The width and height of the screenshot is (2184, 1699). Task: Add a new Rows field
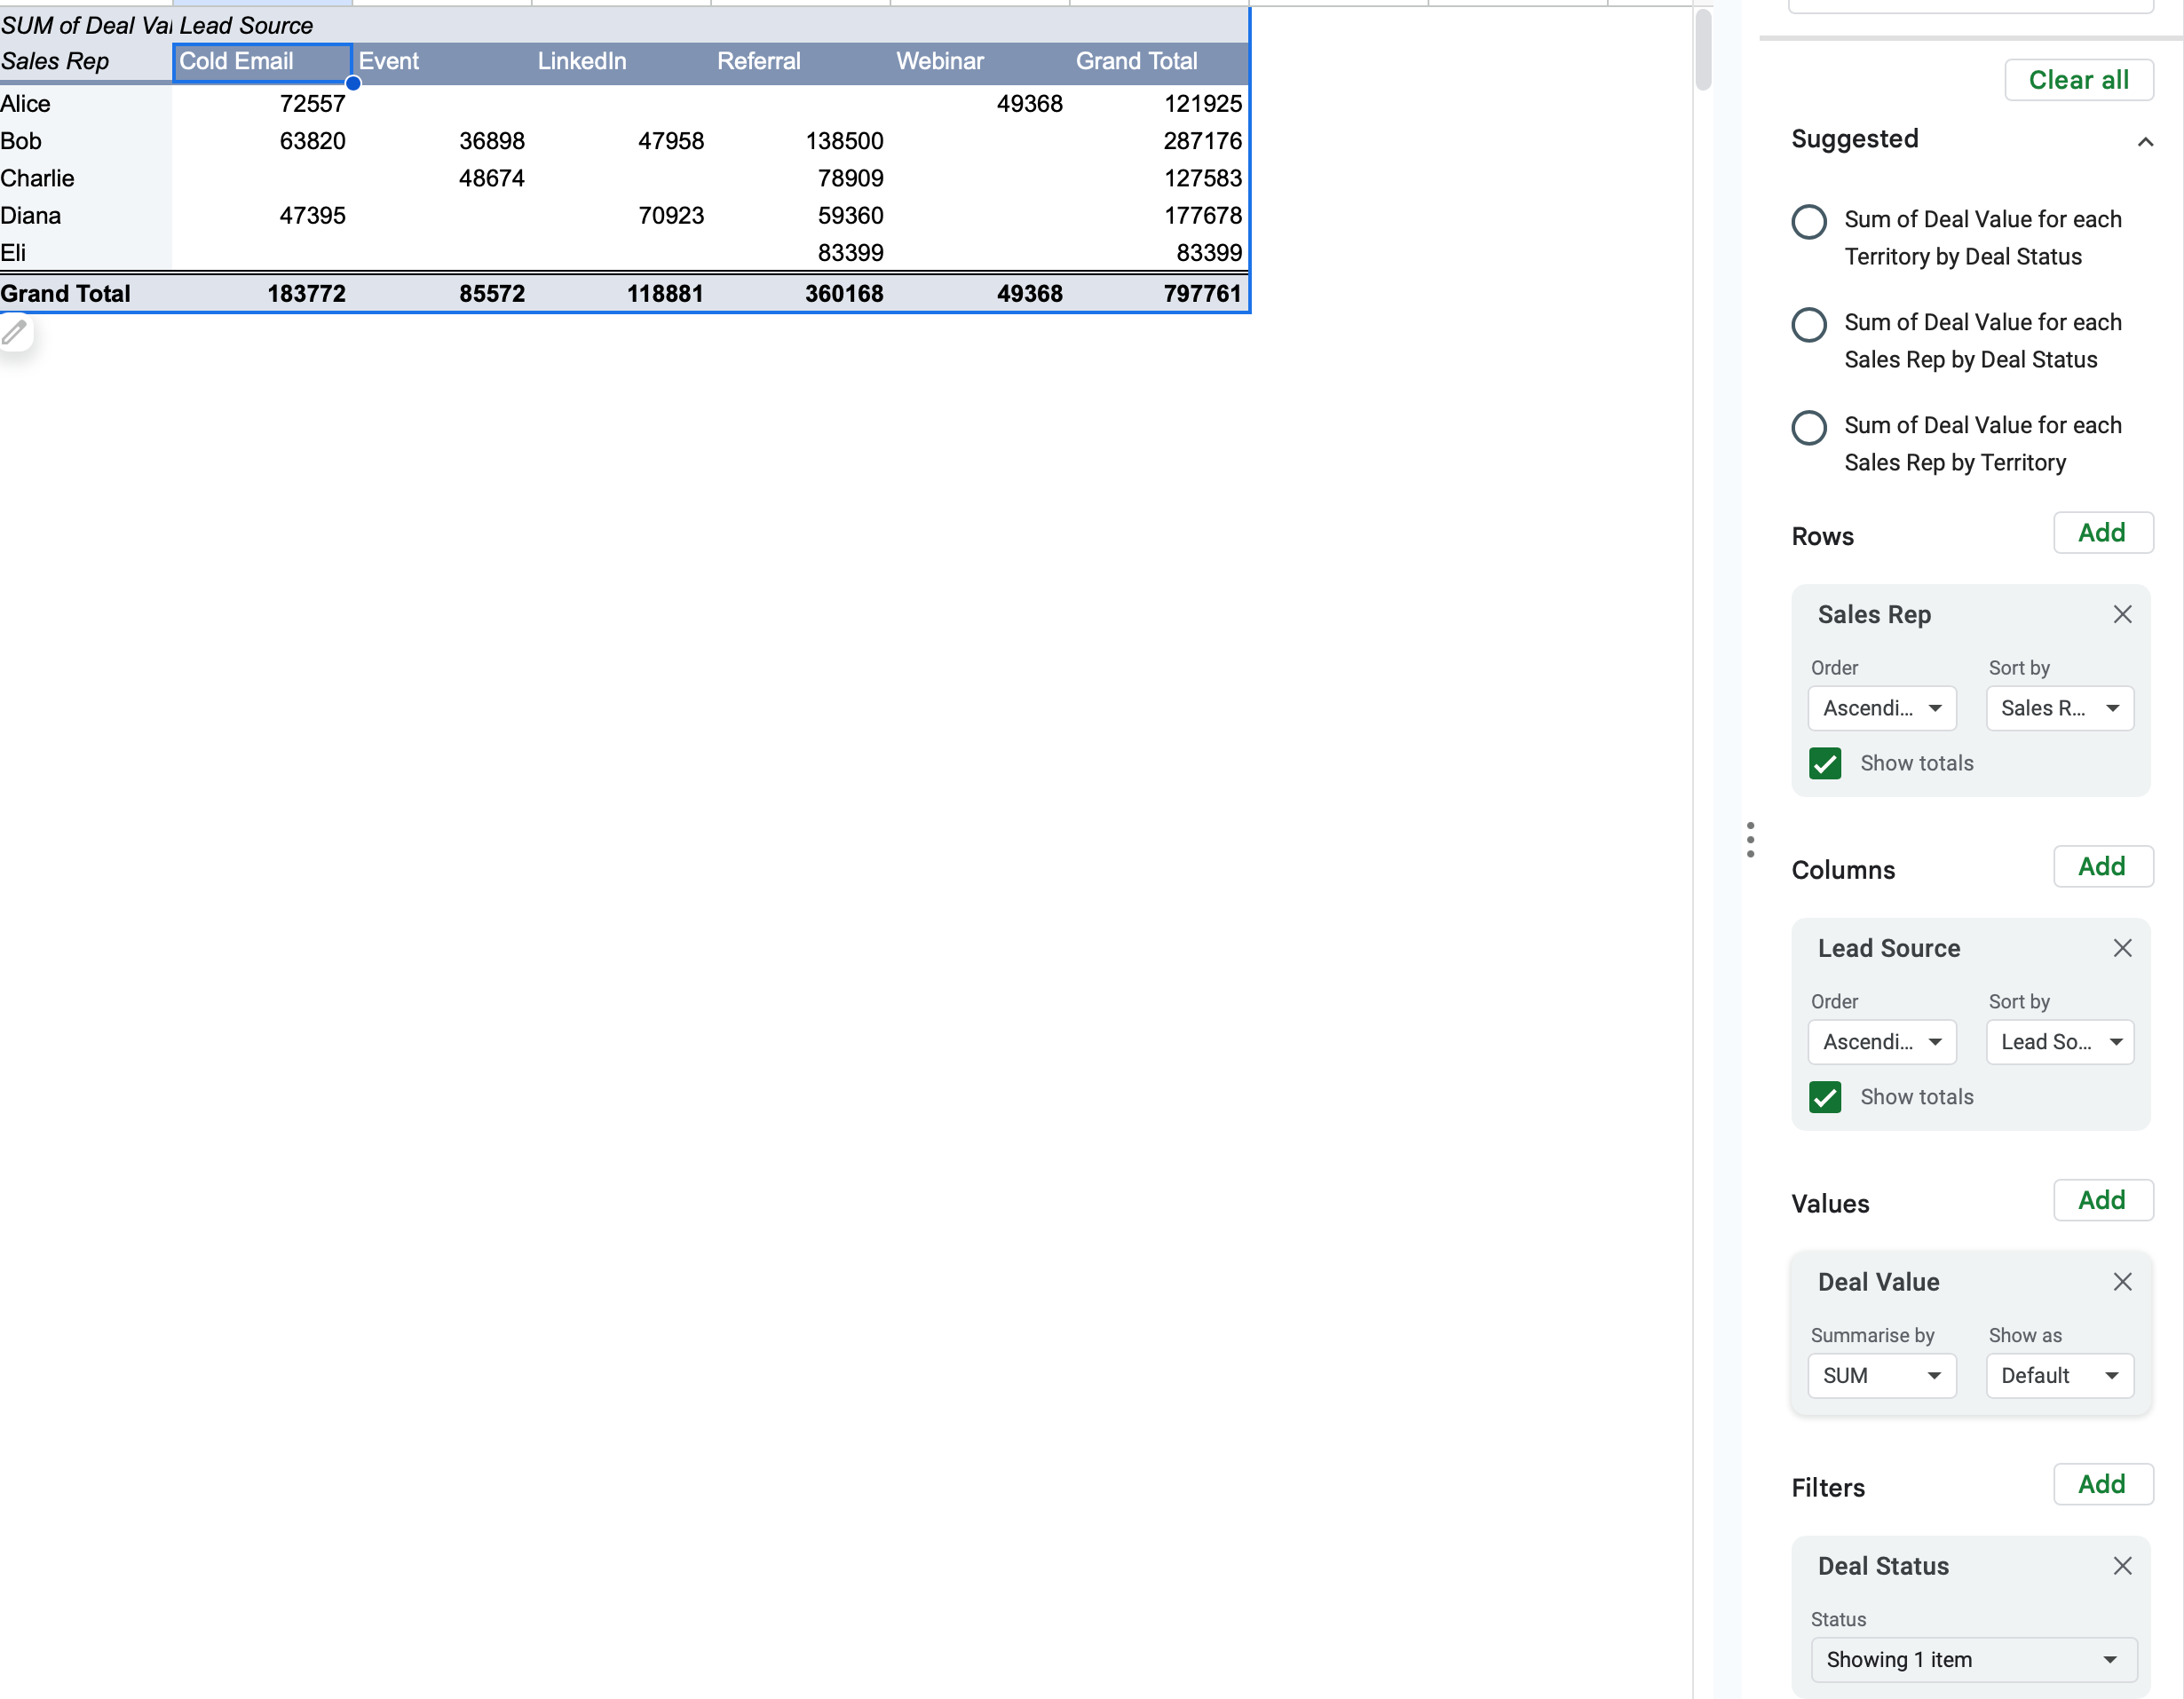click(2102, 533)
